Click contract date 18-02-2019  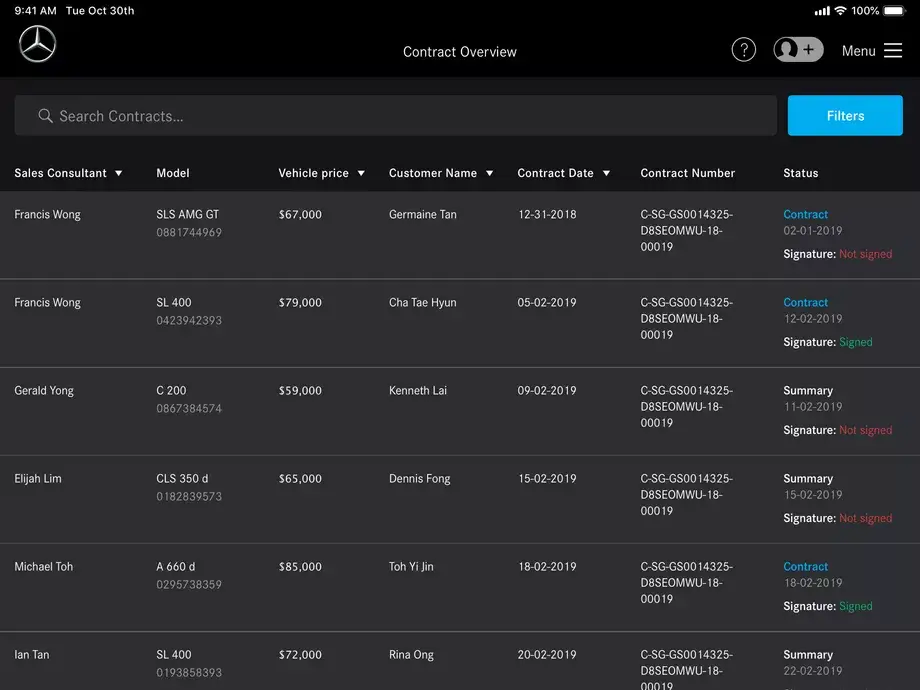547,566
